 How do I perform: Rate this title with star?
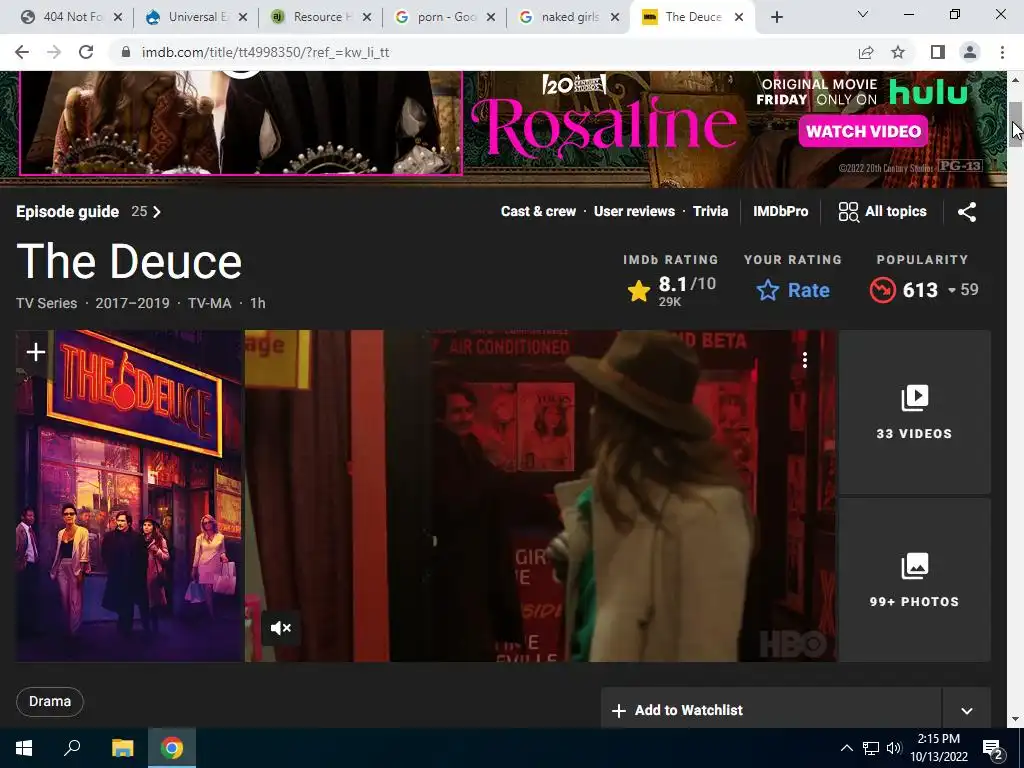793,290
